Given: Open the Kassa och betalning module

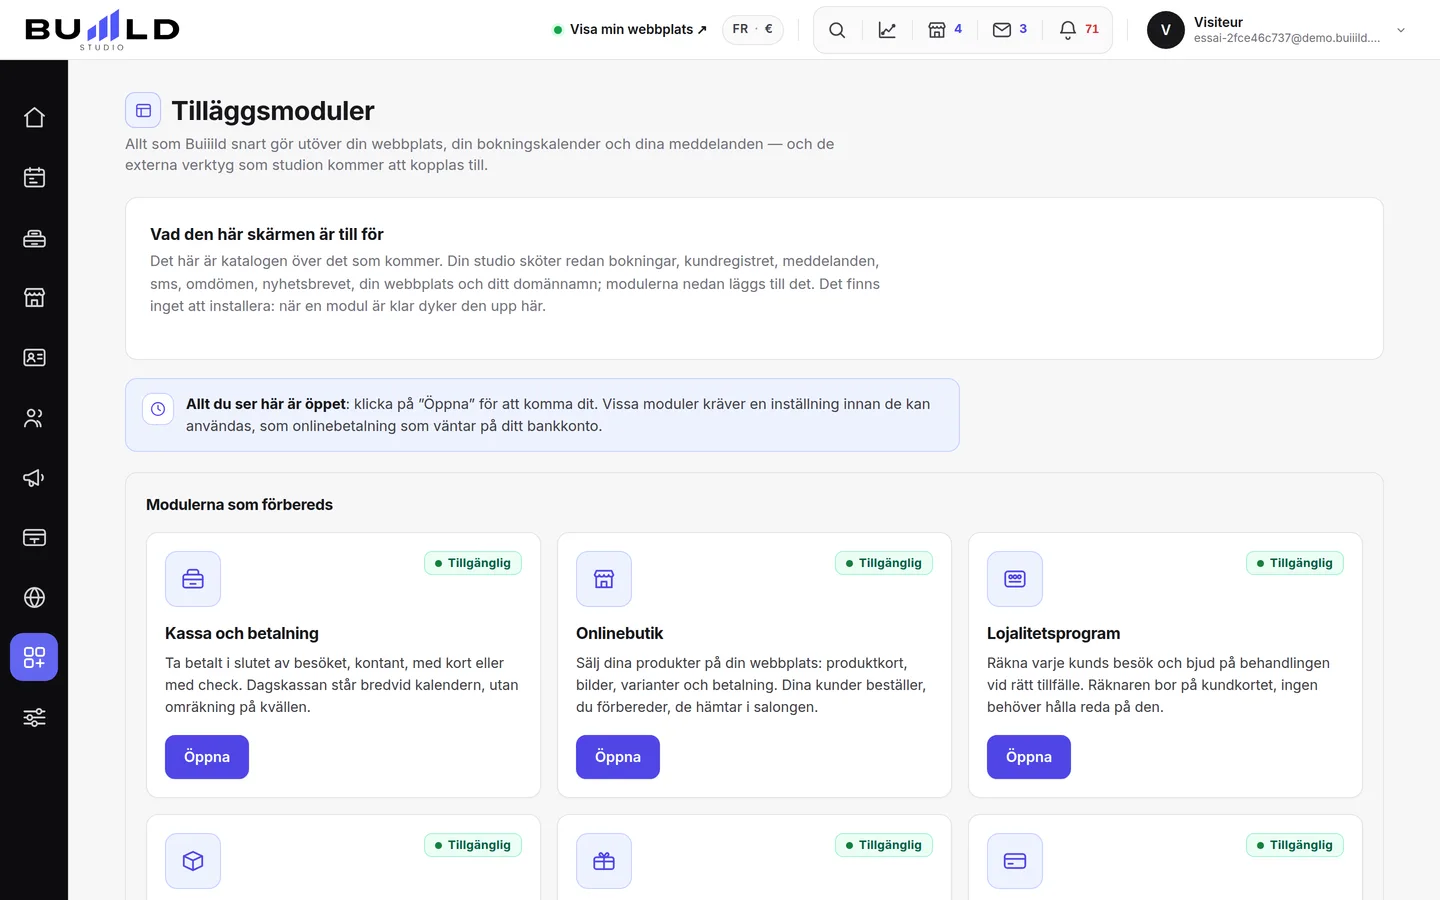Looking at the screenshot, I should click(x=207, y=757).
